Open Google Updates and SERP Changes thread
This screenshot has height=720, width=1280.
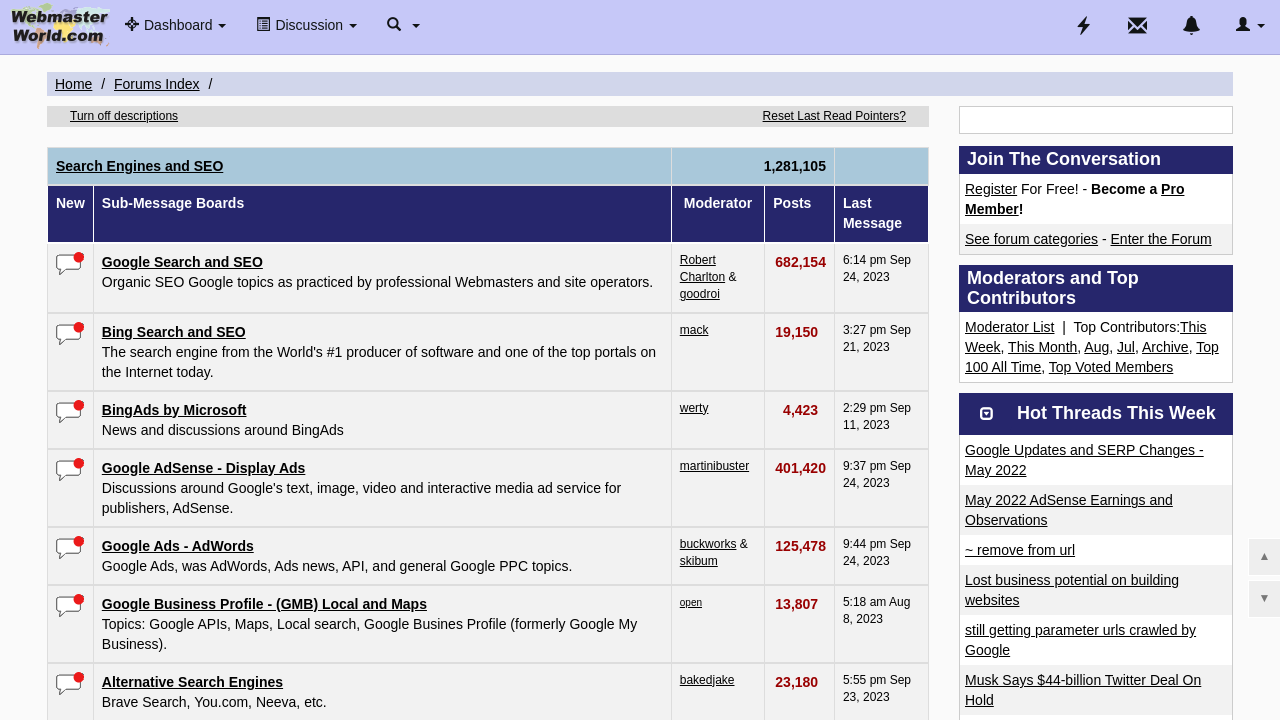1084,460
